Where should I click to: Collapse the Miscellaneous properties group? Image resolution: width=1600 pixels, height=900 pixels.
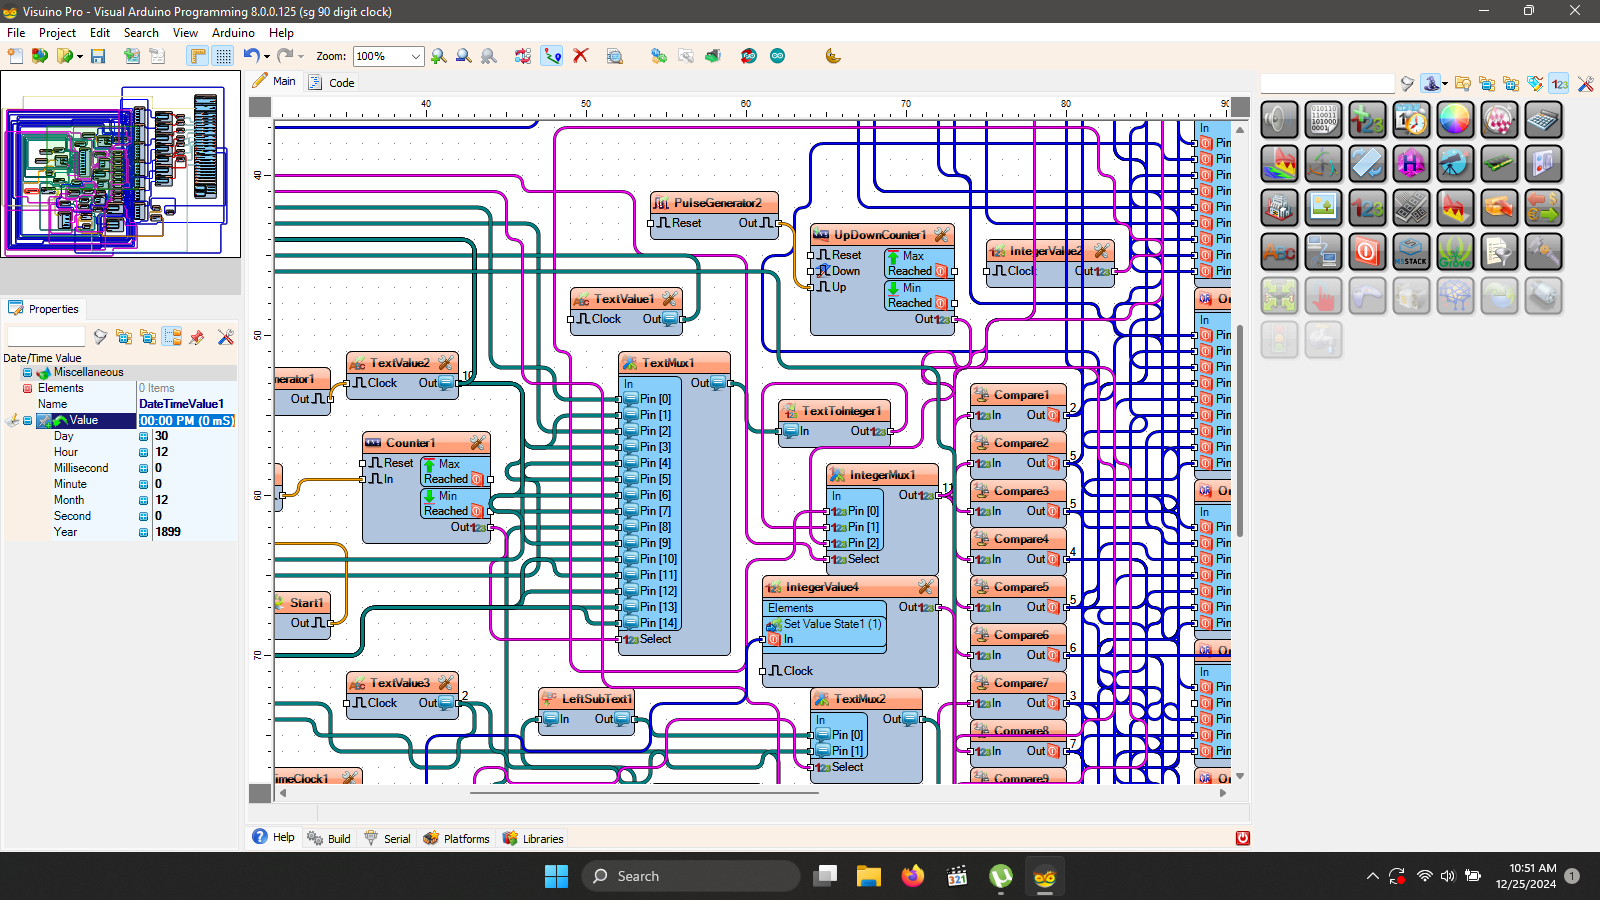[x=27, y=372]
